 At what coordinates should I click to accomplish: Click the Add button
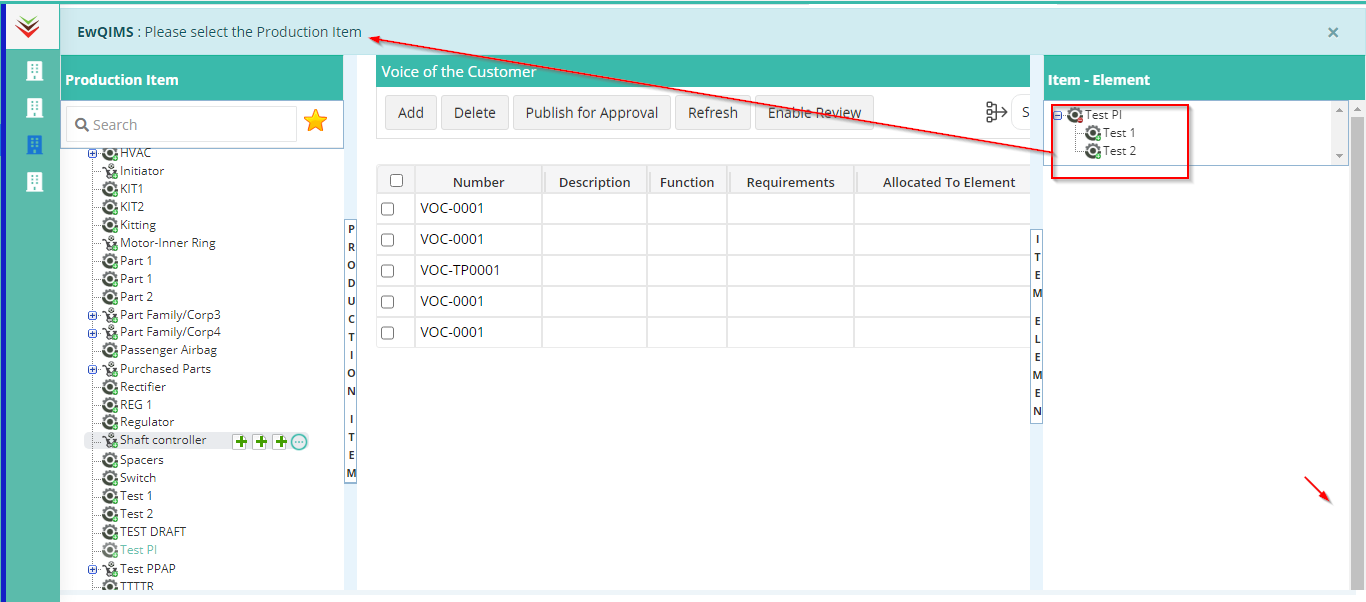[411, 113]
